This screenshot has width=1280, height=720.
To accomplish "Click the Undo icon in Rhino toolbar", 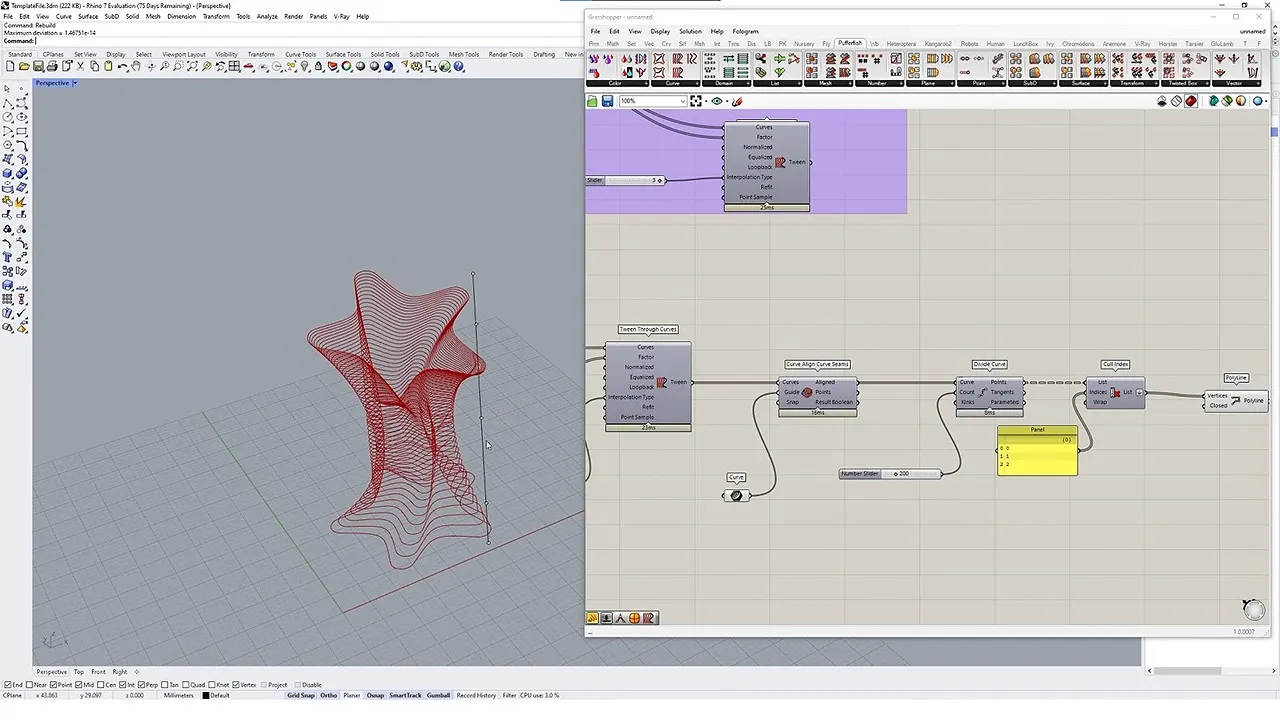I will (122, 66).
